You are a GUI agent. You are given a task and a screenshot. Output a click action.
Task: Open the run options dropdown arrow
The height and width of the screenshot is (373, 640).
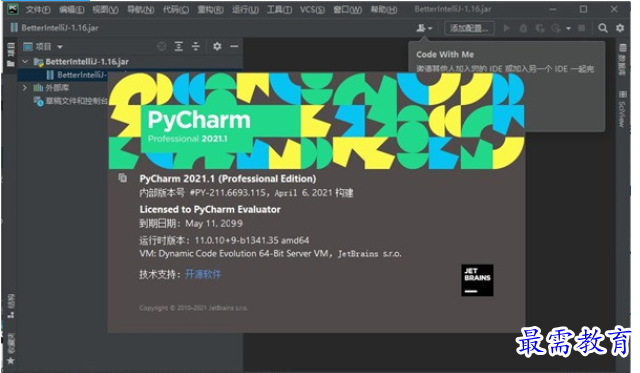tap(568, 28)
